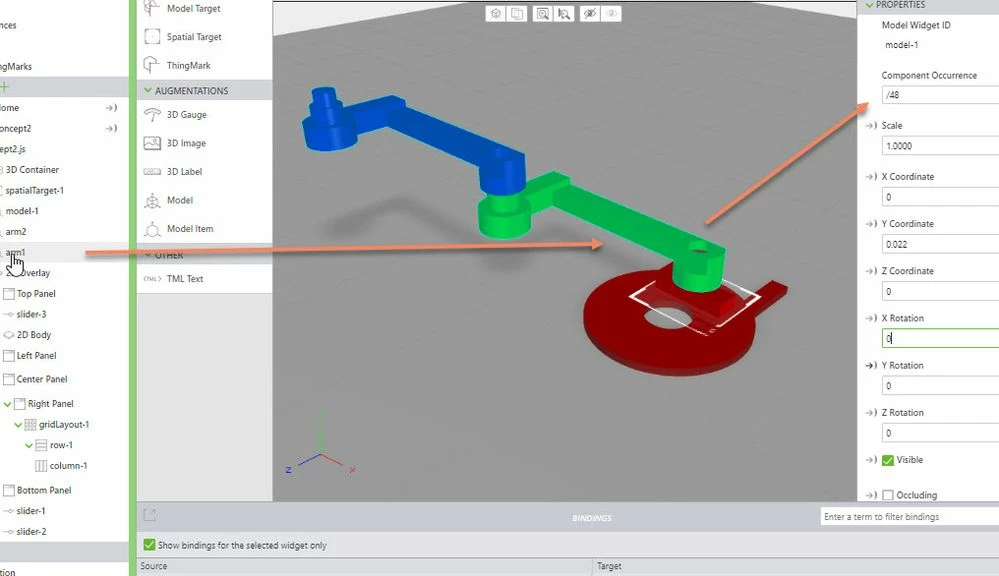The height and width of the screenshot is (576, 999).
Task: Select slider-1 in the tree
Action: tap(31, 510)
